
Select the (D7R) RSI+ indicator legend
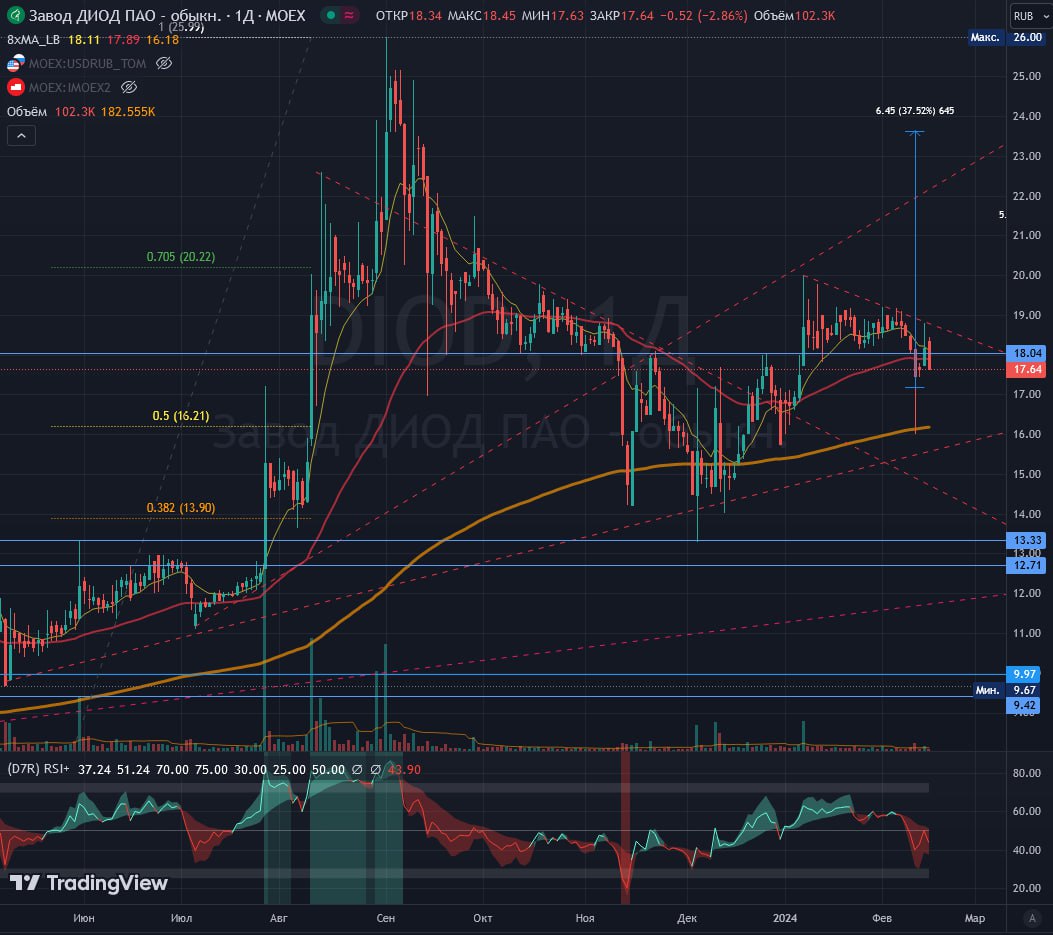pos(38,769)
